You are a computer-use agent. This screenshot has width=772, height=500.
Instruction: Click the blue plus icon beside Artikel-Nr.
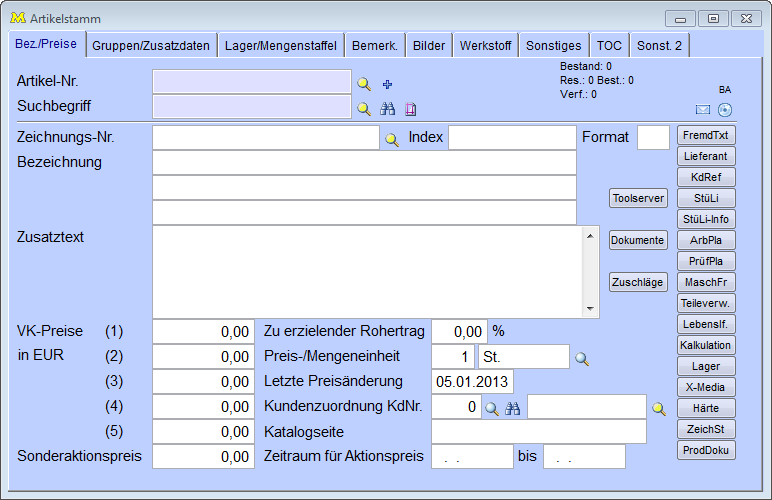click(388, 85)
